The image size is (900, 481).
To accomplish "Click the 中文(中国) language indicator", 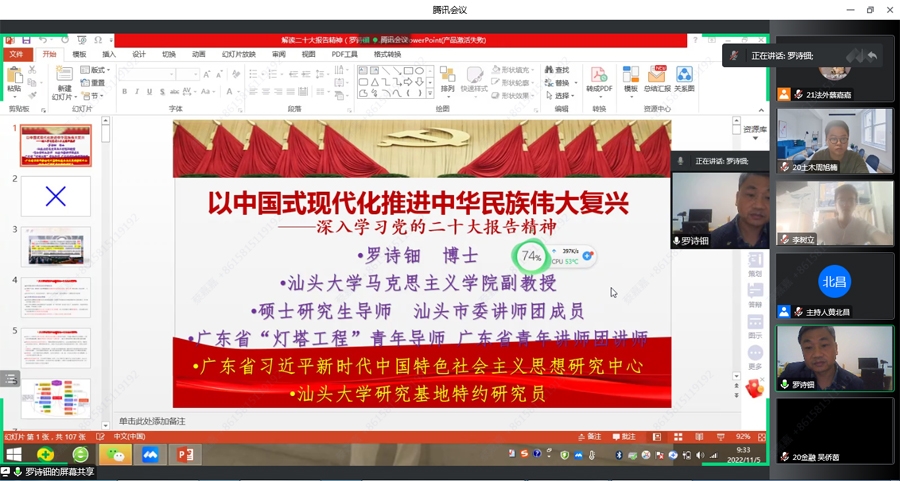I will click(129, 437).
